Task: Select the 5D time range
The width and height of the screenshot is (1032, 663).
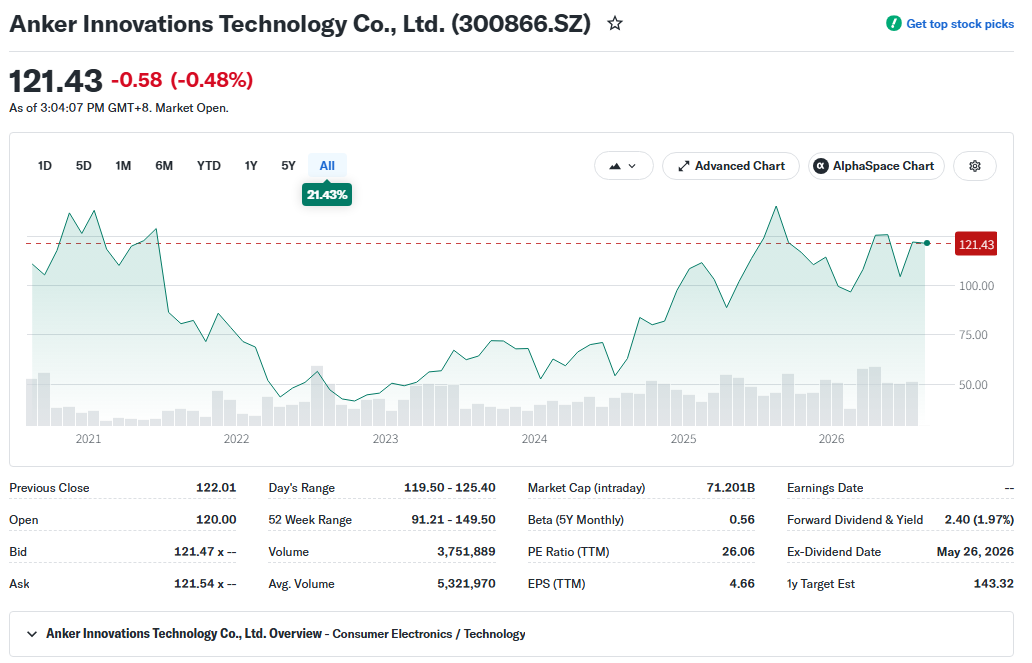Action: 84,166
